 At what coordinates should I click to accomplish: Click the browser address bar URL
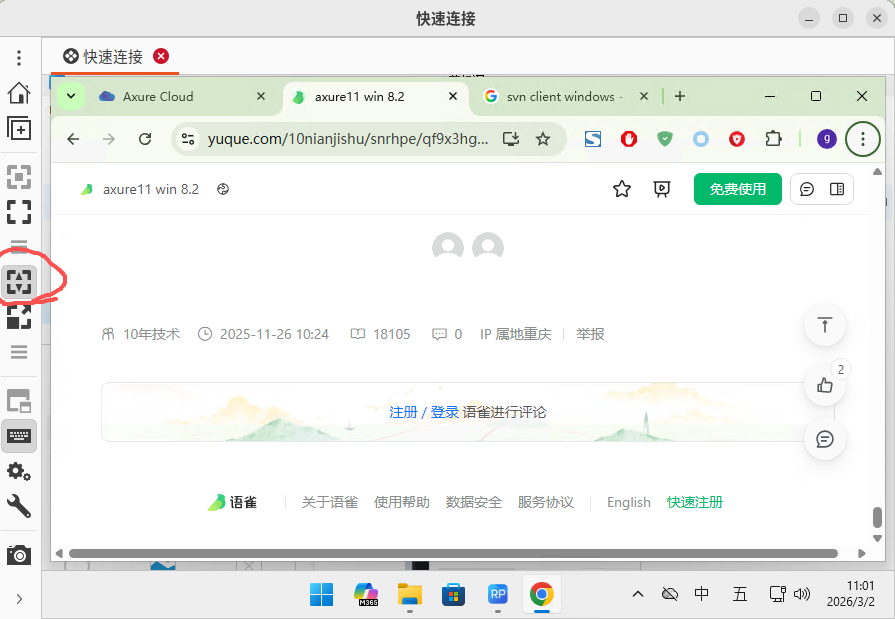(x=348, y=139)
